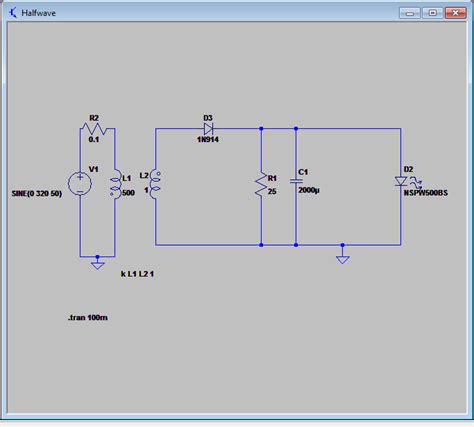Select the ground symbol under V1 loop

(x=98, y=265)
